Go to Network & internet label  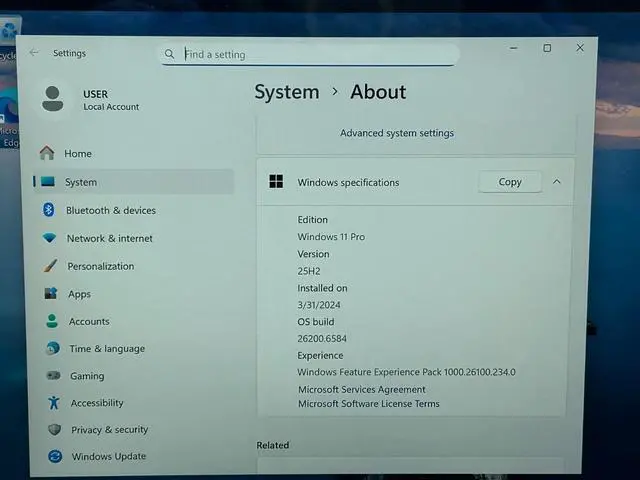coord(109,238)
